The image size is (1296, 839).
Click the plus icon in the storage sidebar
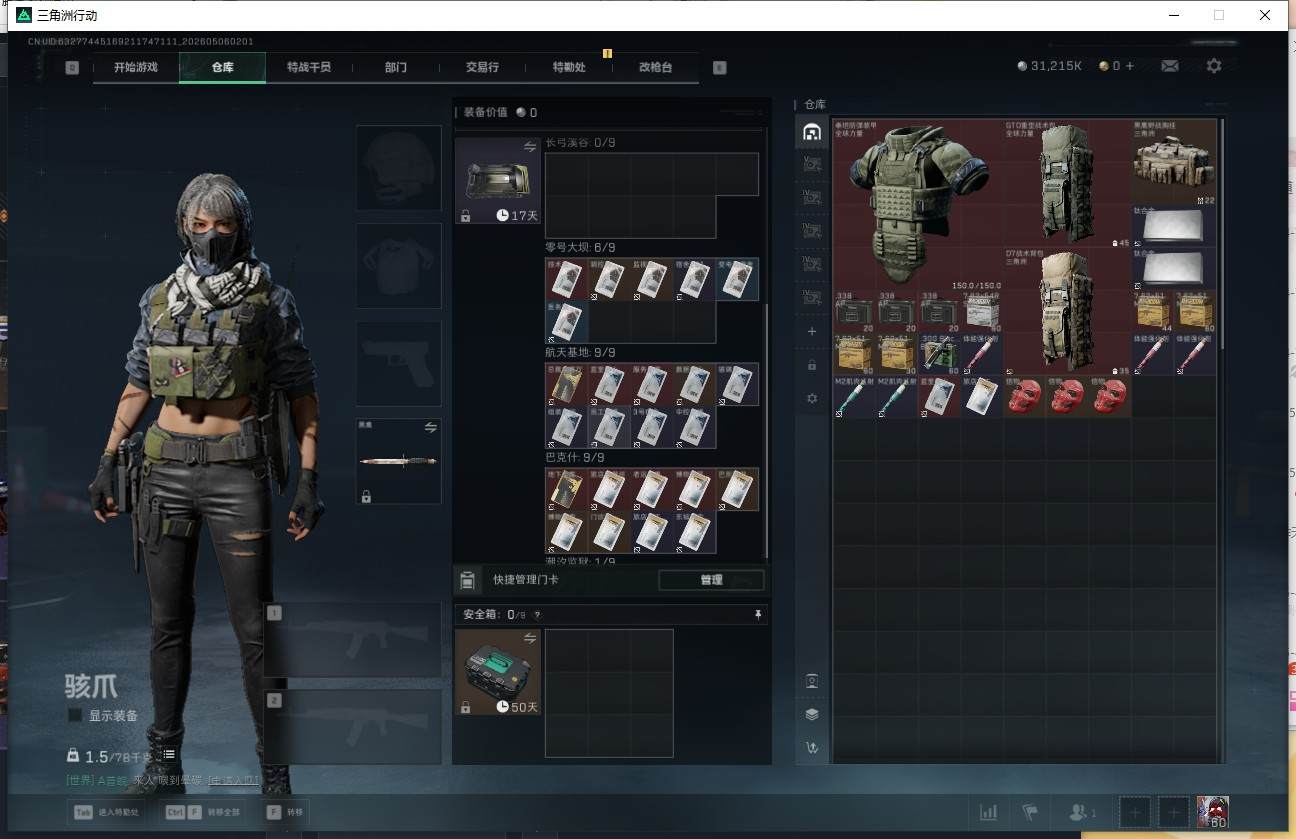coord(812,331)
